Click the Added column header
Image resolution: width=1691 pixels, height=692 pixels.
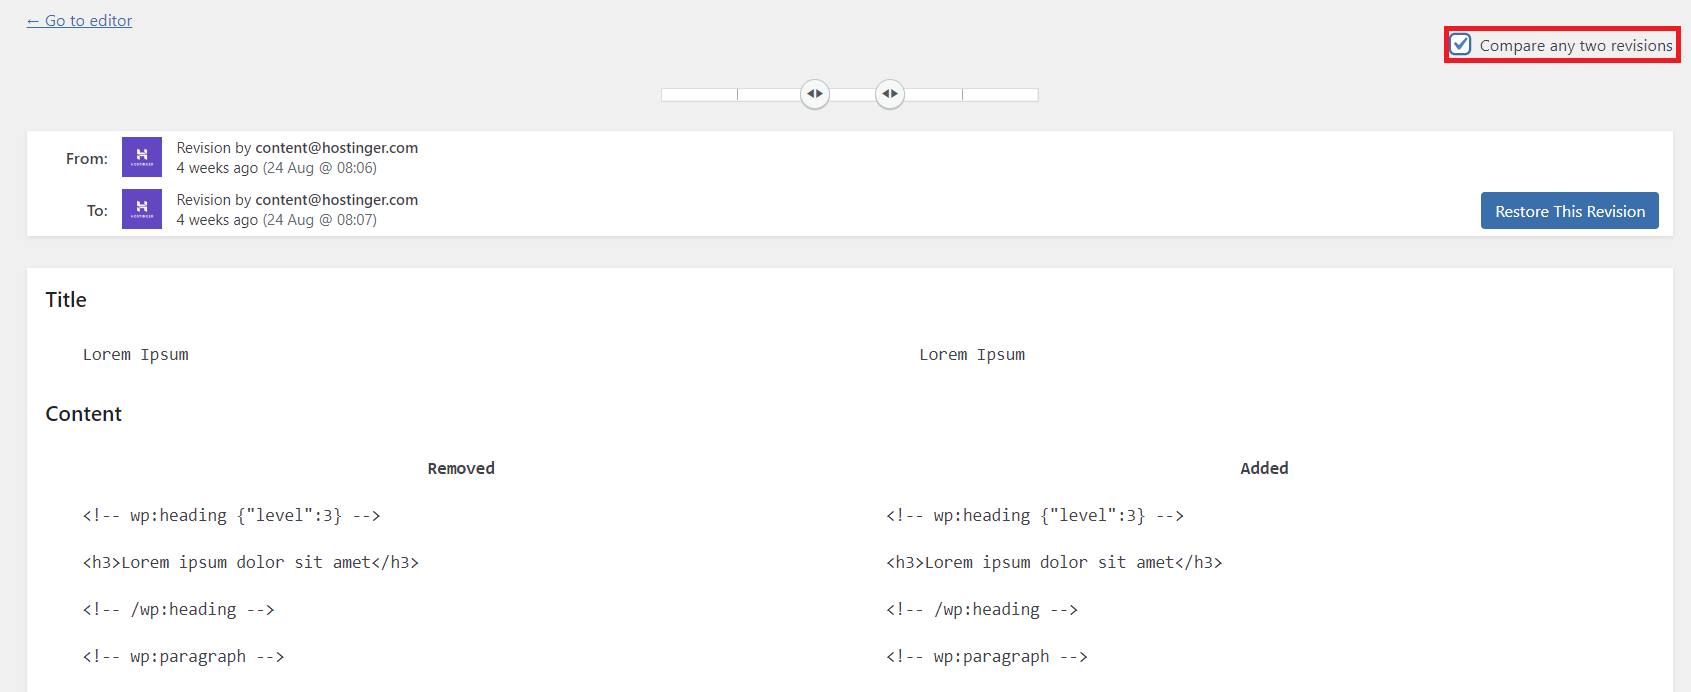click(1264, 468)
